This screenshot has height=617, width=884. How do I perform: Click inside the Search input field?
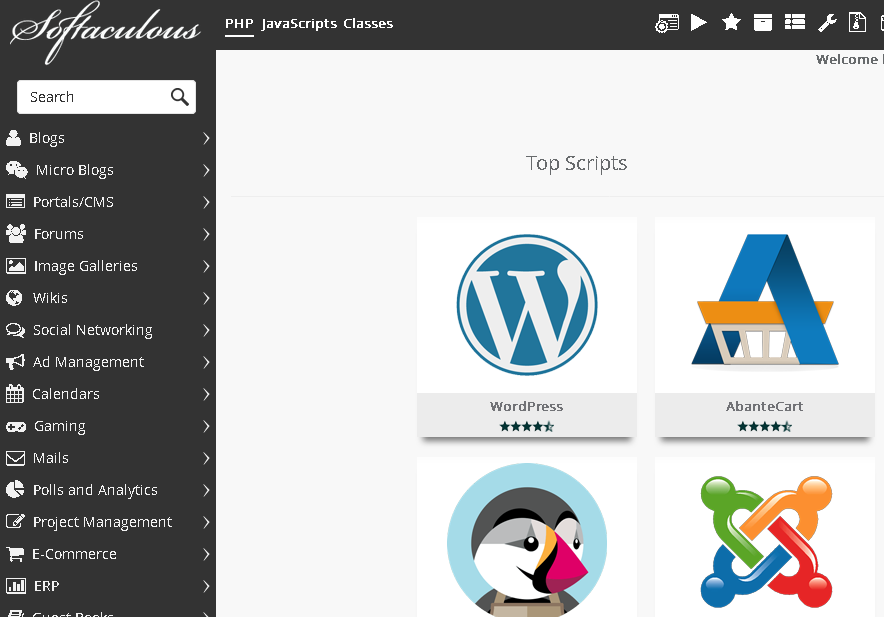coord(107,97)
